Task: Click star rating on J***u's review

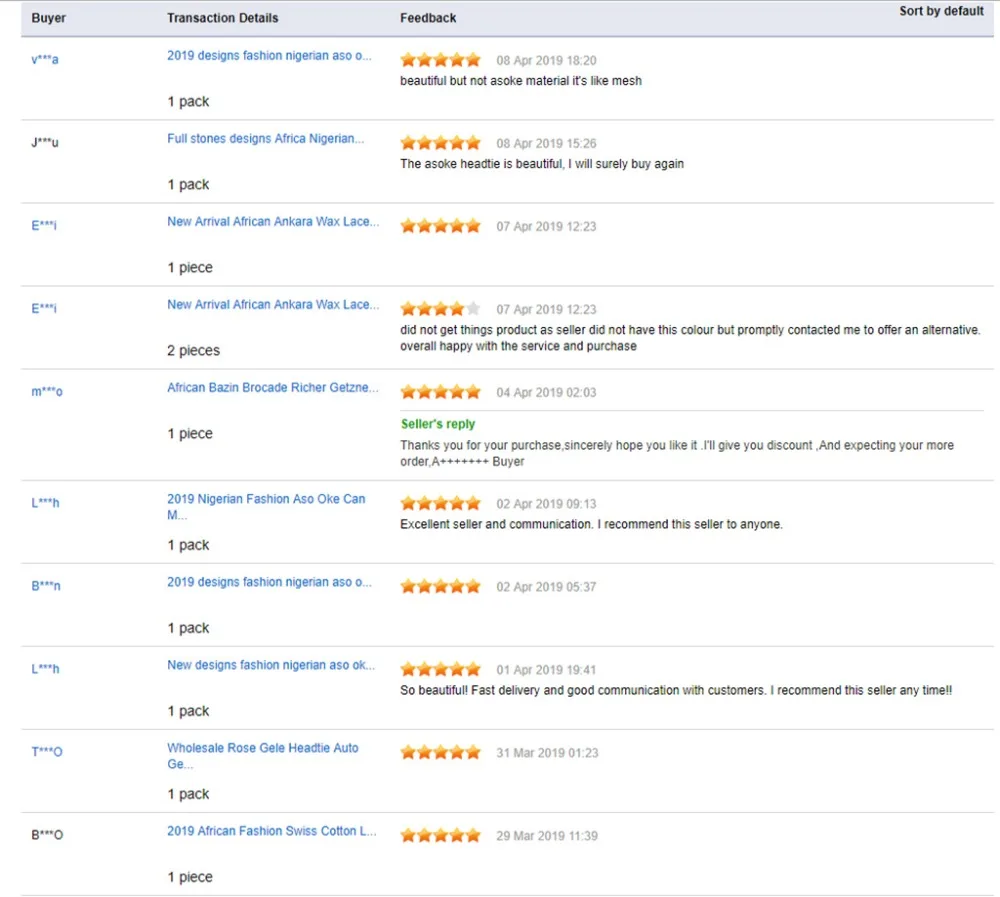Action: tap(440, 143)
